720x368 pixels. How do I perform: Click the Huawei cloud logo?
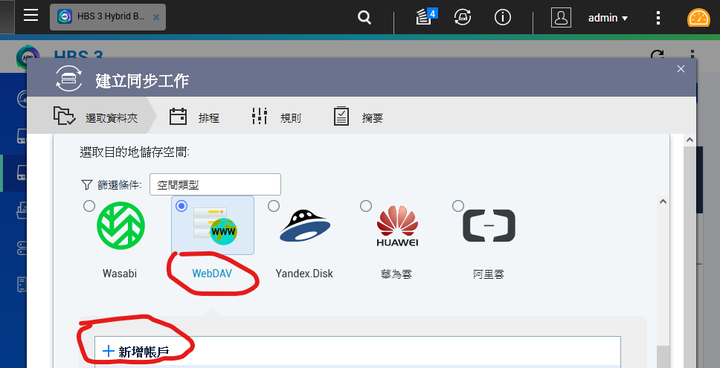(x=397, y=226)
